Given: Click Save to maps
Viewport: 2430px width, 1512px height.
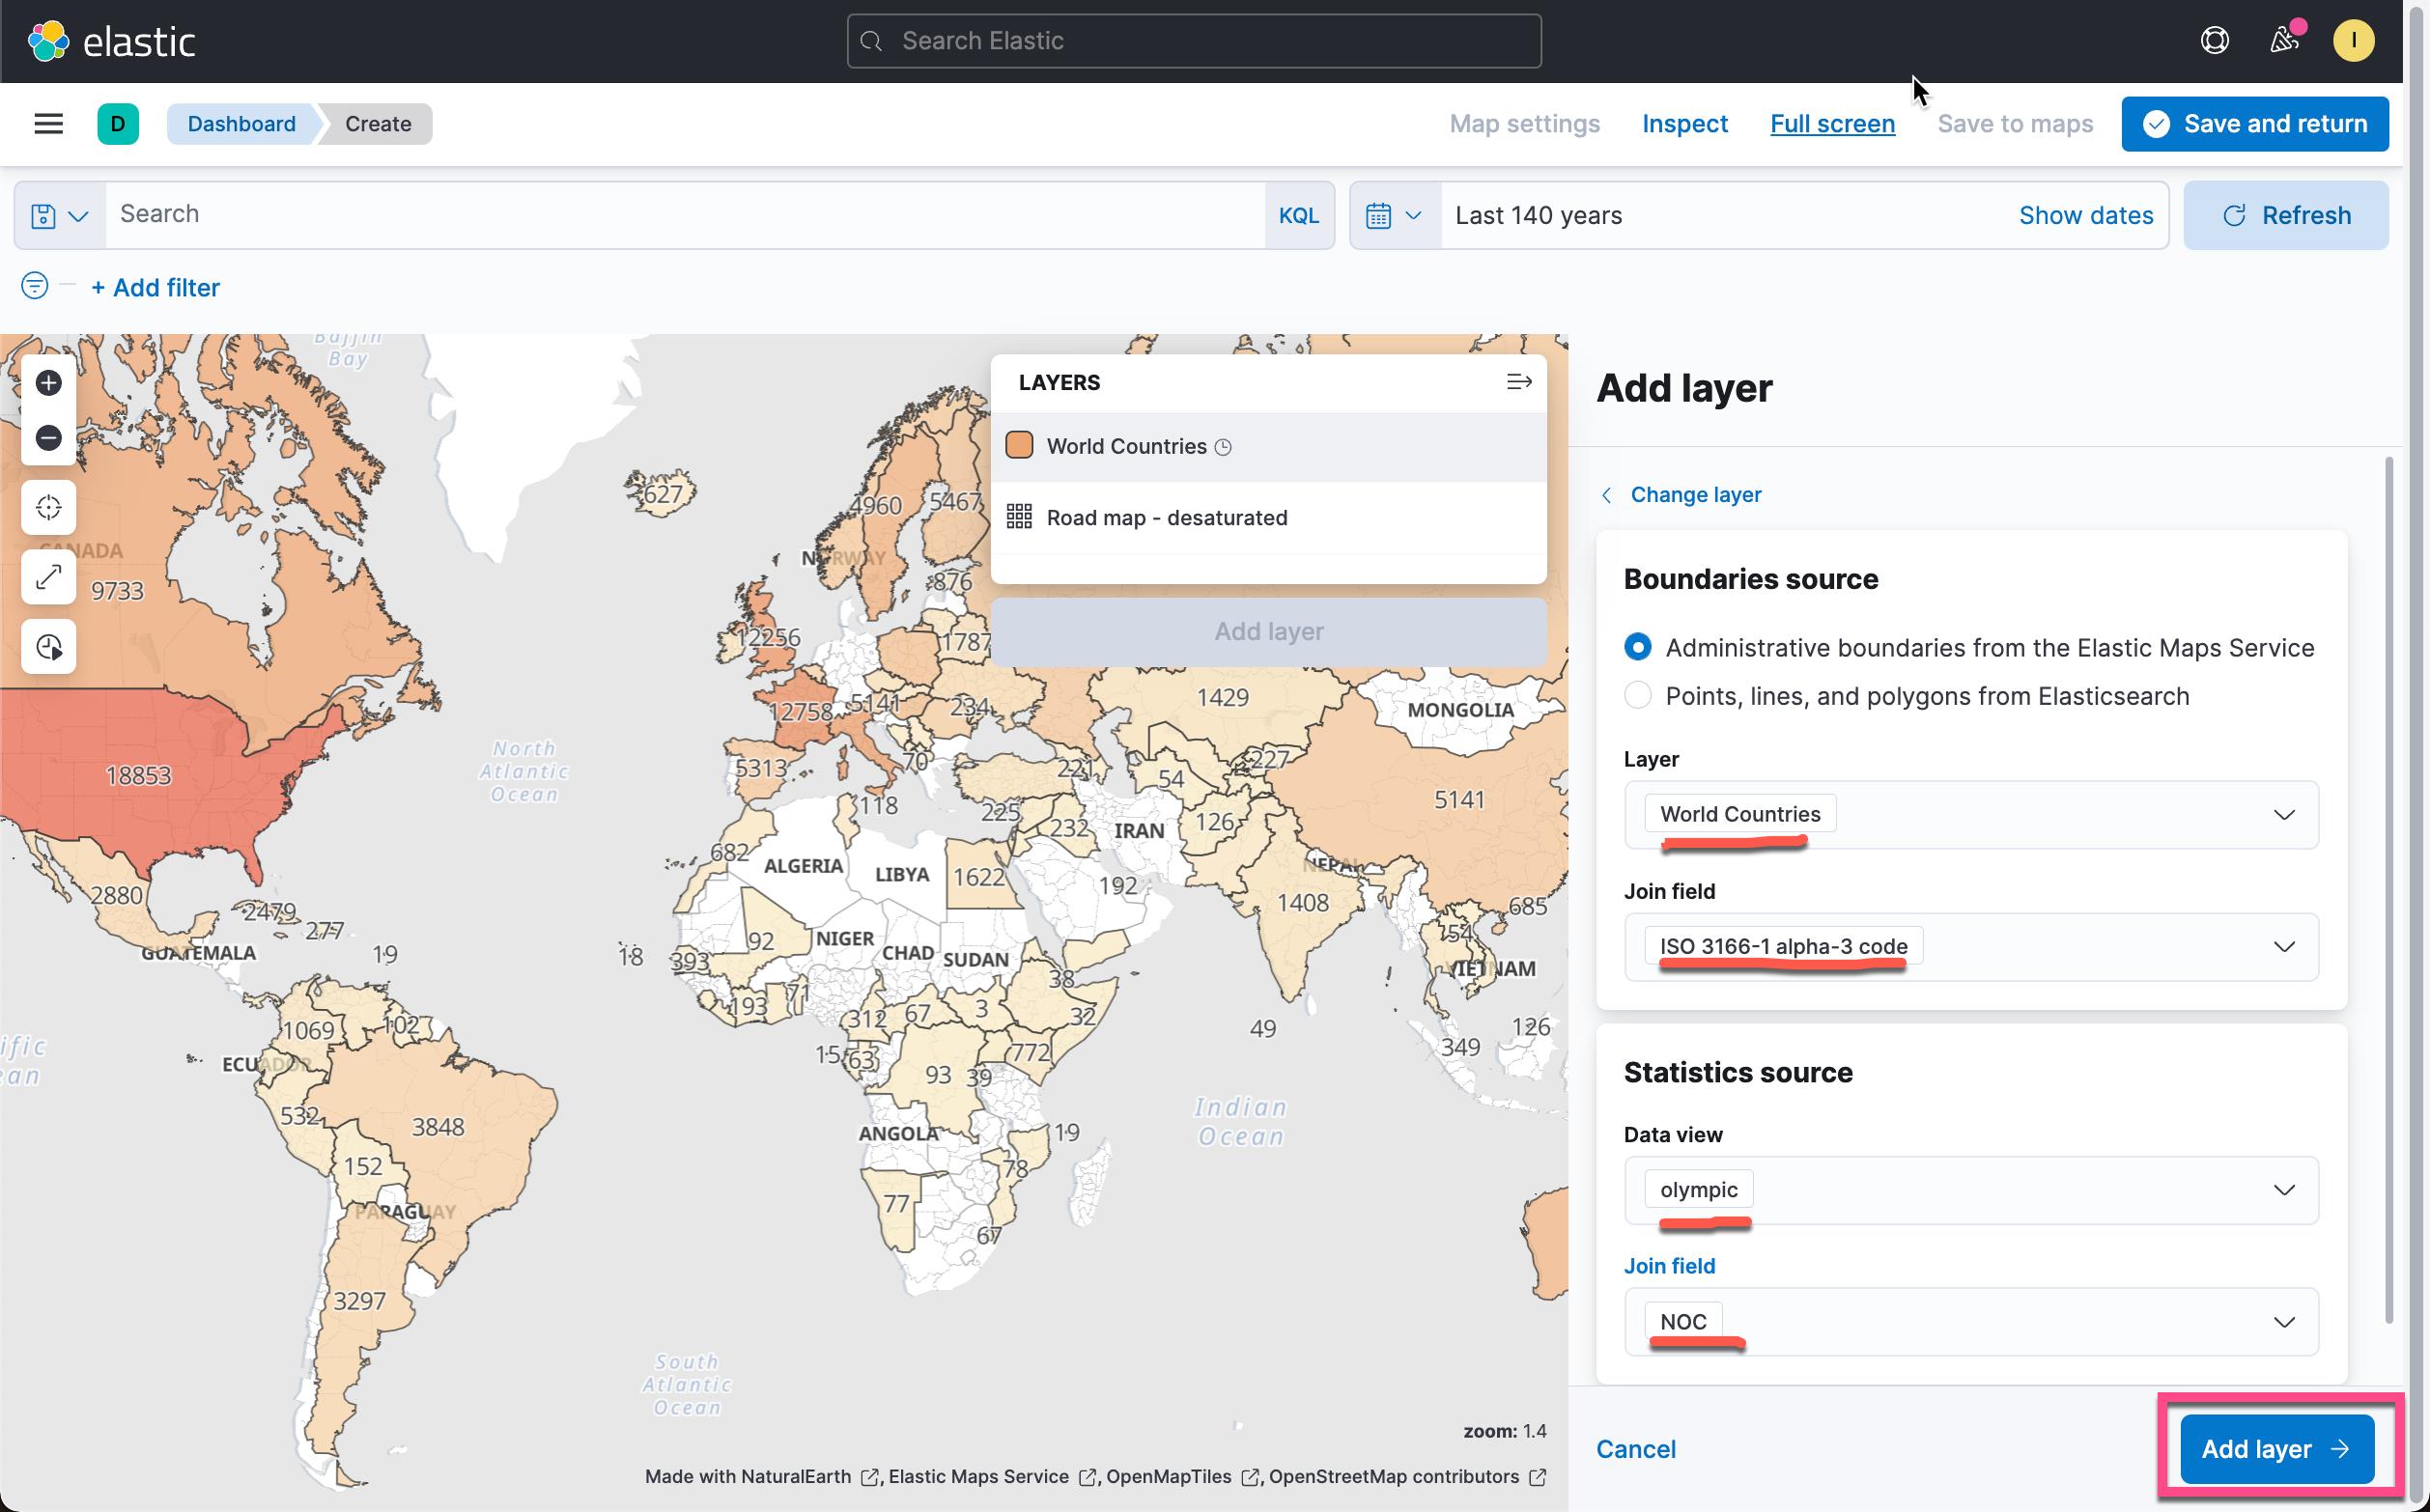Looking at the screenshot, I should pyautogui.click(x=2015, y=124).
